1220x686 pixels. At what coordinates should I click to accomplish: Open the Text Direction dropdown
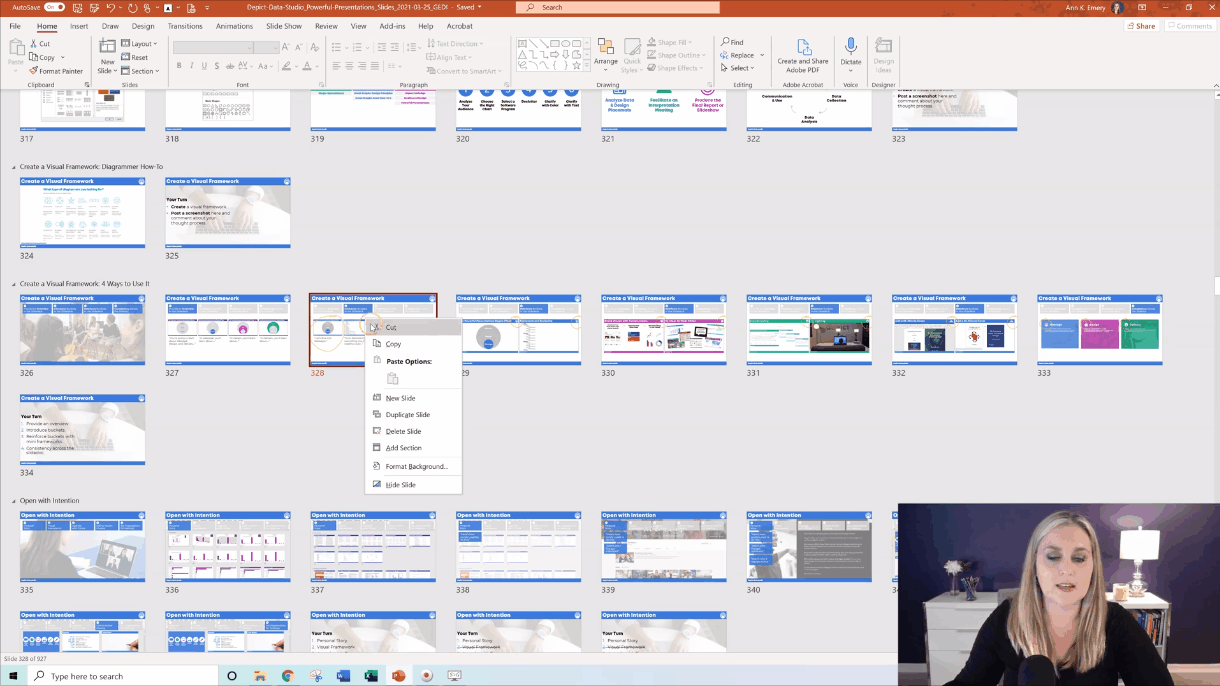tap(454, 44)
